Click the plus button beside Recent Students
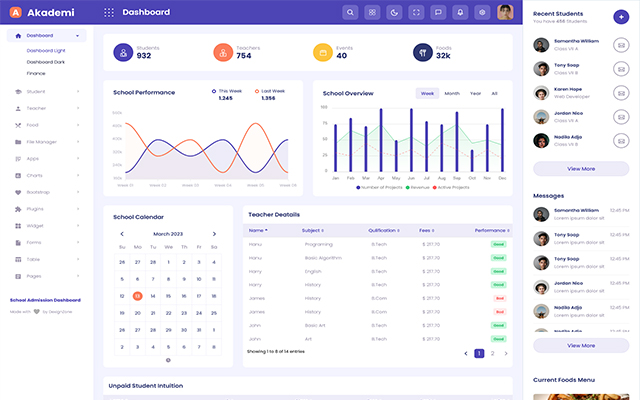Screen dimensions: 640x400 tap(621, 17)
